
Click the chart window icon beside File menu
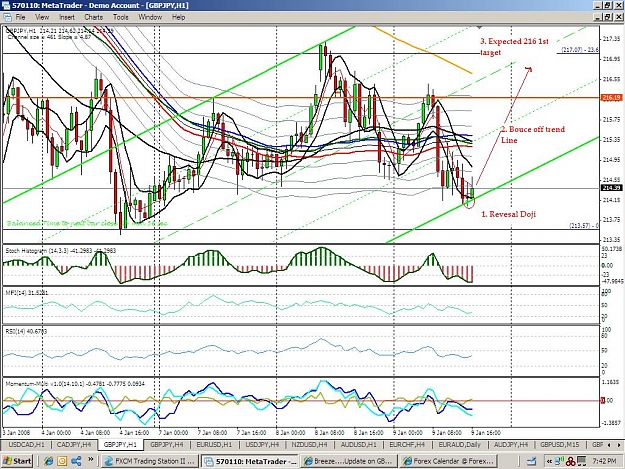(x=7, y=17)
